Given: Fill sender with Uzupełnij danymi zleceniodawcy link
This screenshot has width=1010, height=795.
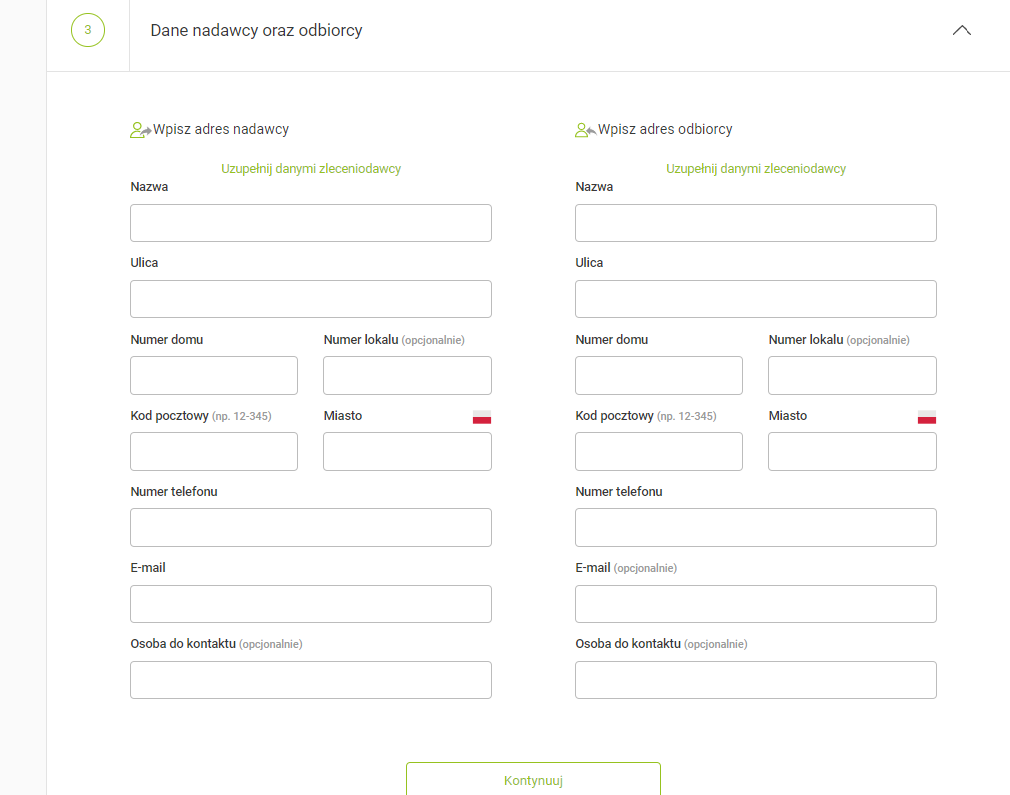Looking at the screenshot, I should coord(311,169).
